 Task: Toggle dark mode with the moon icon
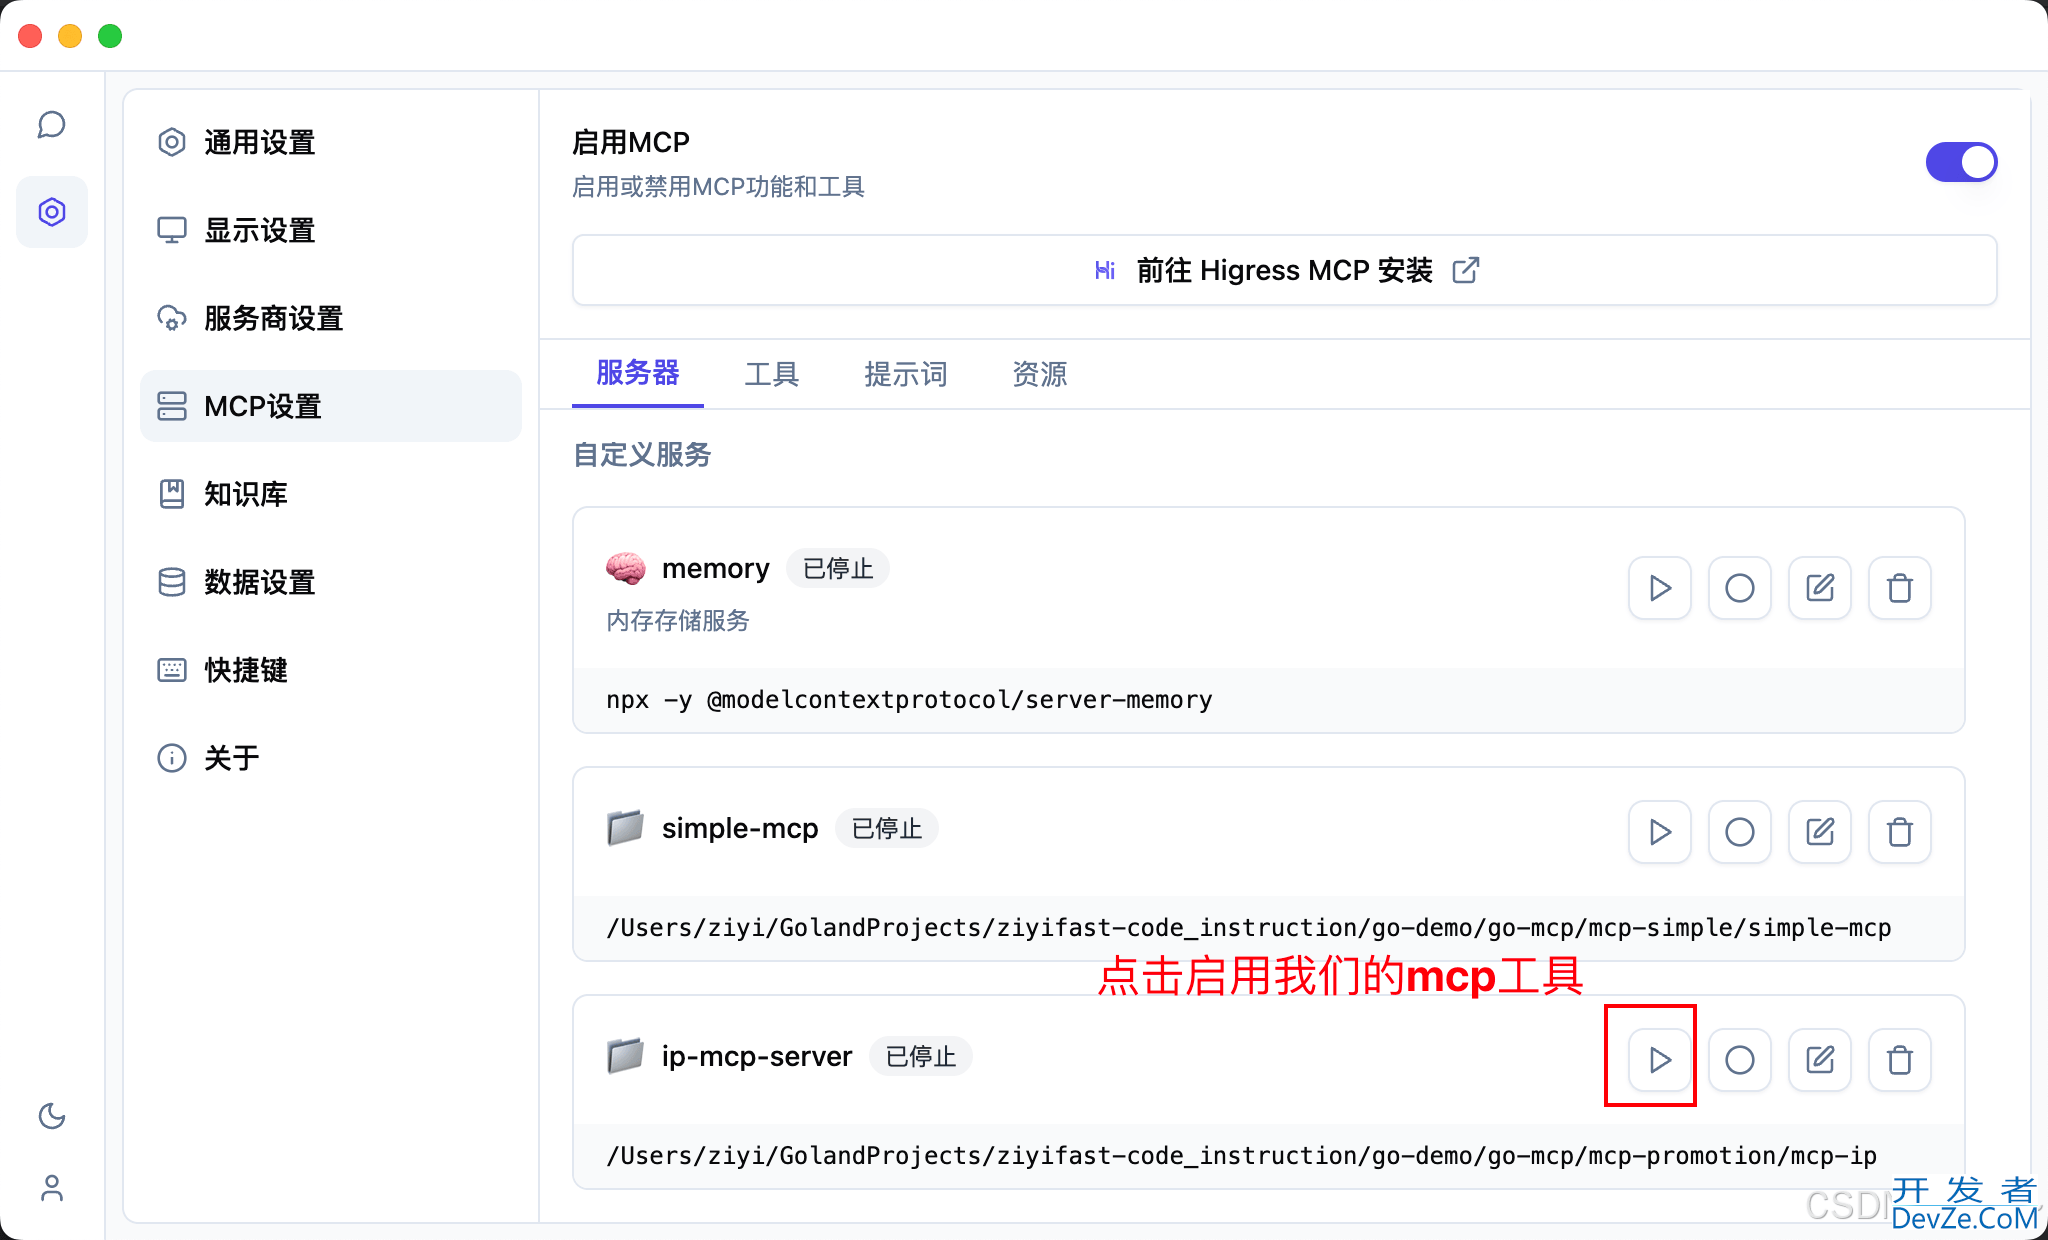(x=52, y=1116)
